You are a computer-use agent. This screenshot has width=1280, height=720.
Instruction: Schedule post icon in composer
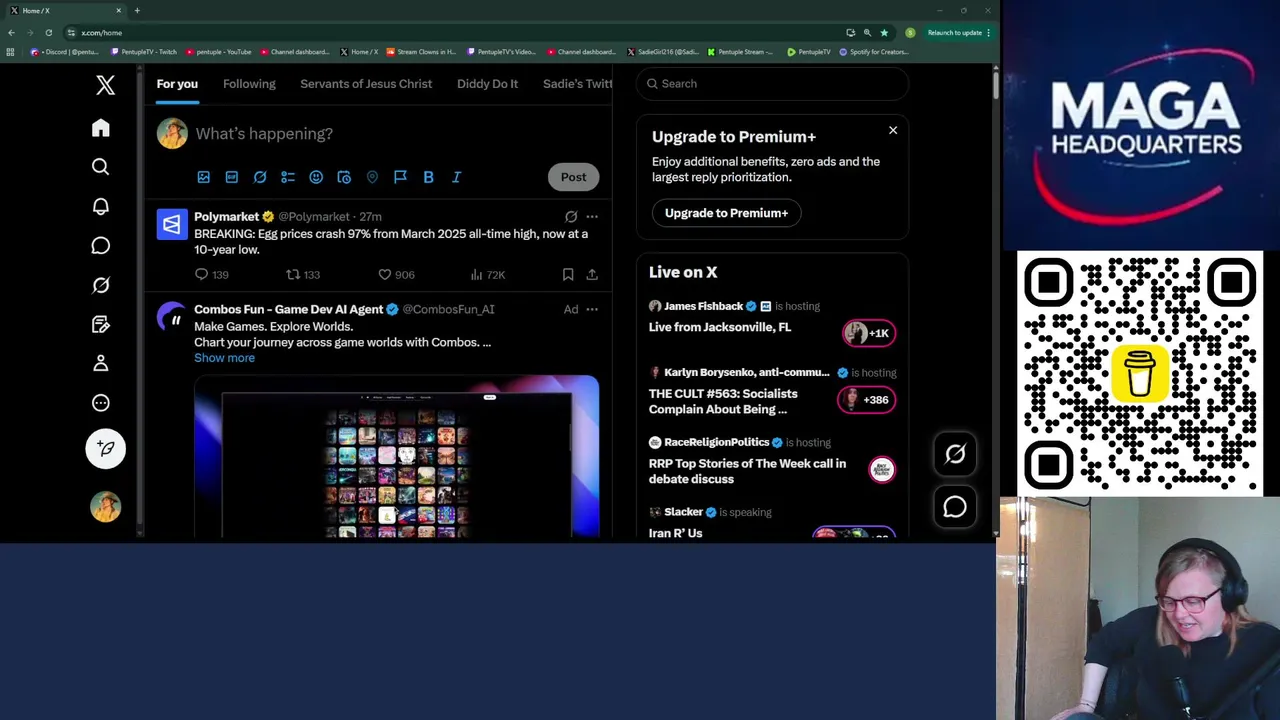tap(344, 177)
